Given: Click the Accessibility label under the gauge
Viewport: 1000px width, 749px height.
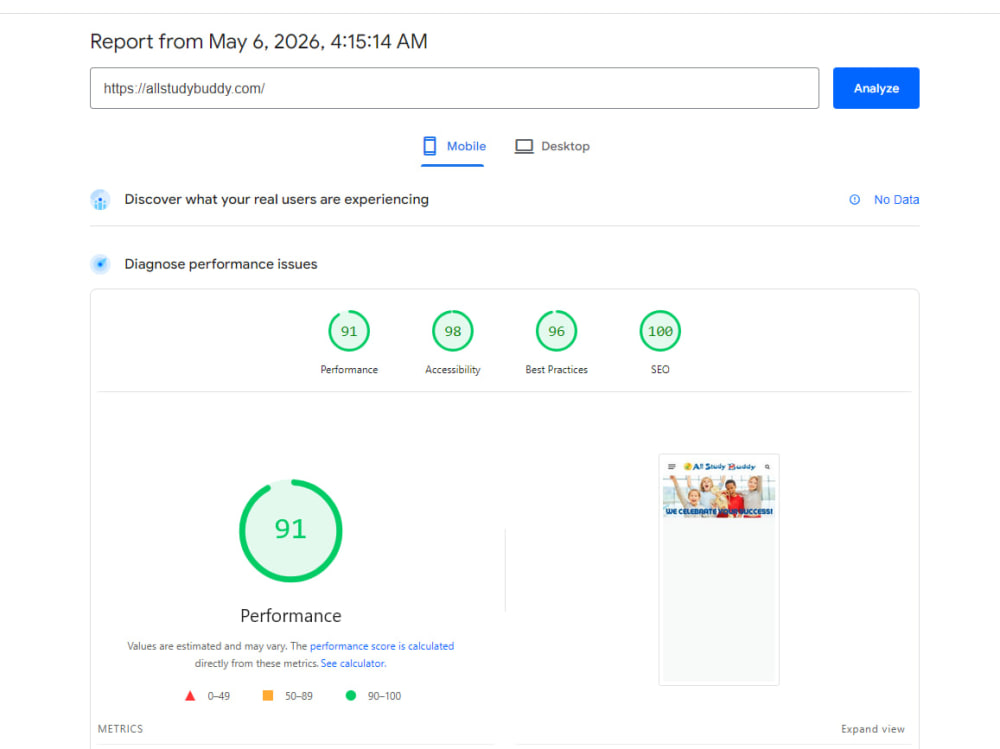Looking at the screenshot, I should (453, 369).
